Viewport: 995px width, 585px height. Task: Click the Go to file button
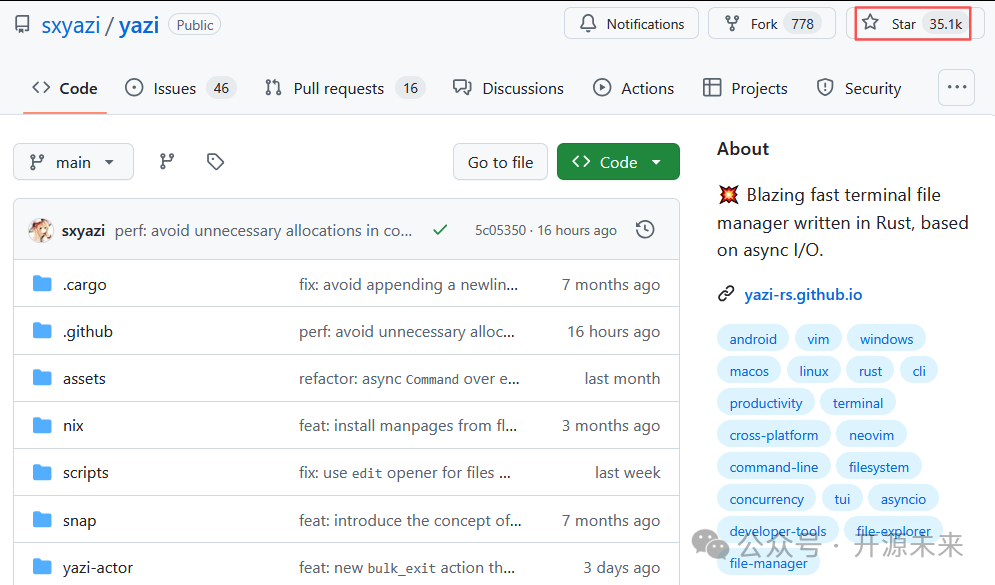500,162
